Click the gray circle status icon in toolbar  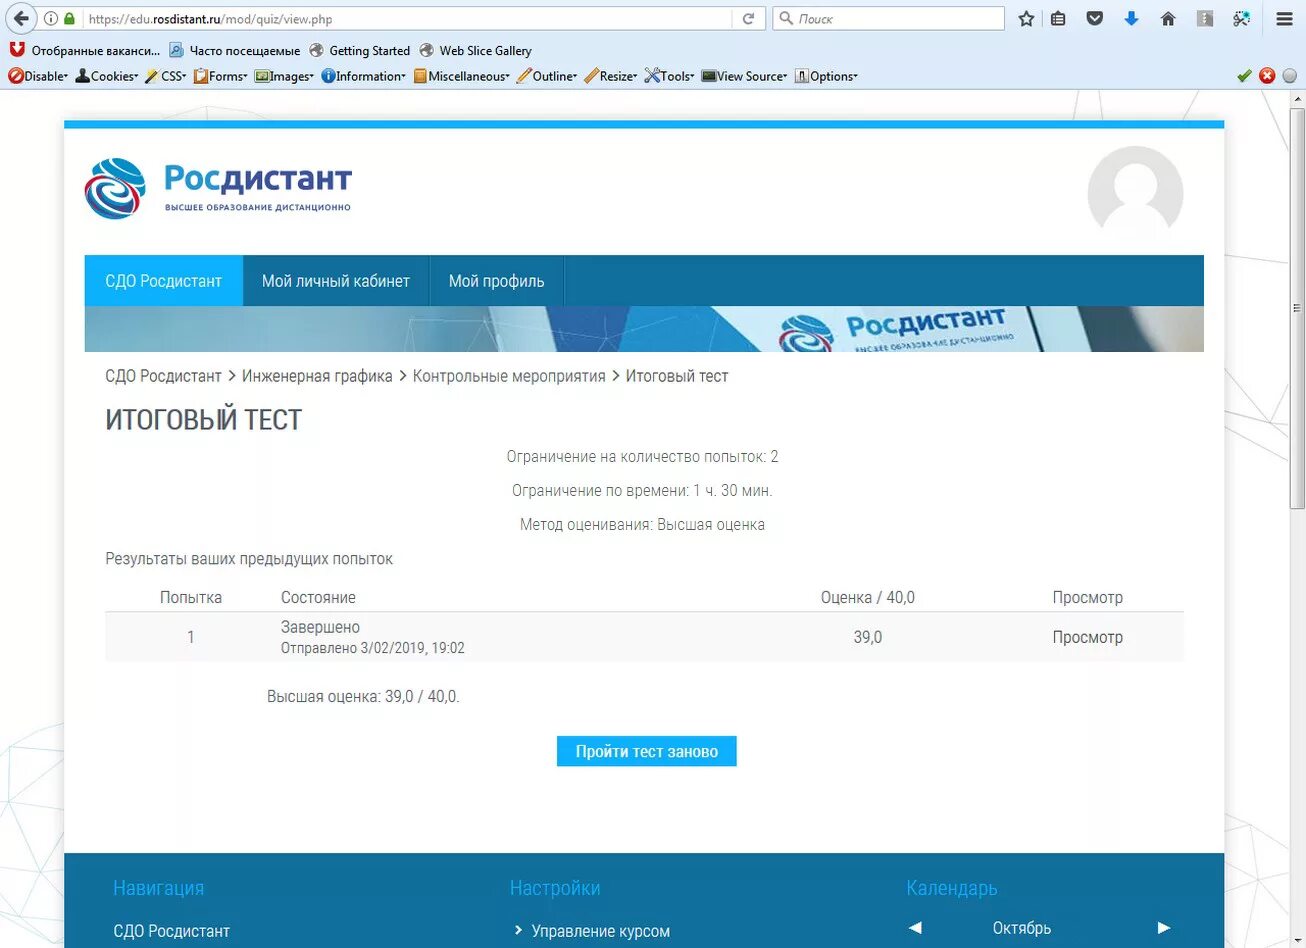pyautogui.click(x=1289, y=76)
